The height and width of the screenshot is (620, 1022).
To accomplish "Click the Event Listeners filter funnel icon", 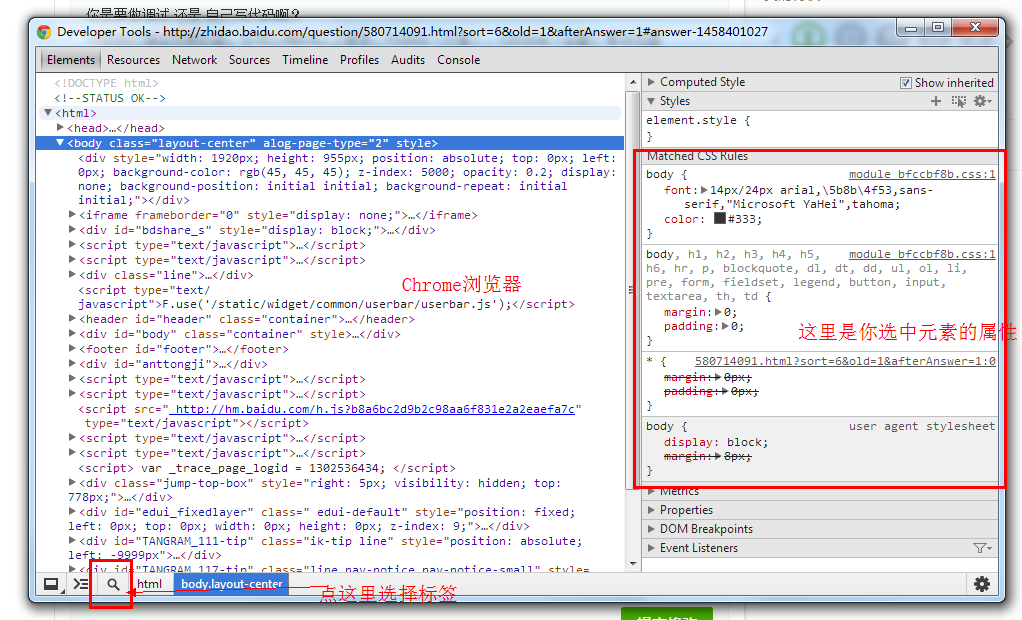I will pyautogui.click(x=982, y=548).
